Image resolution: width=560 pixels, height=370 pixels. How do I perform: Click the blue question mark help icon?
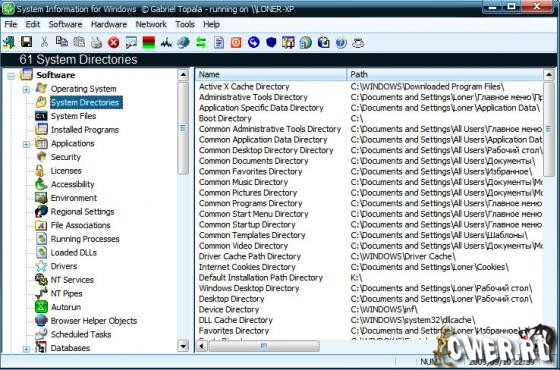click(341, 43)
